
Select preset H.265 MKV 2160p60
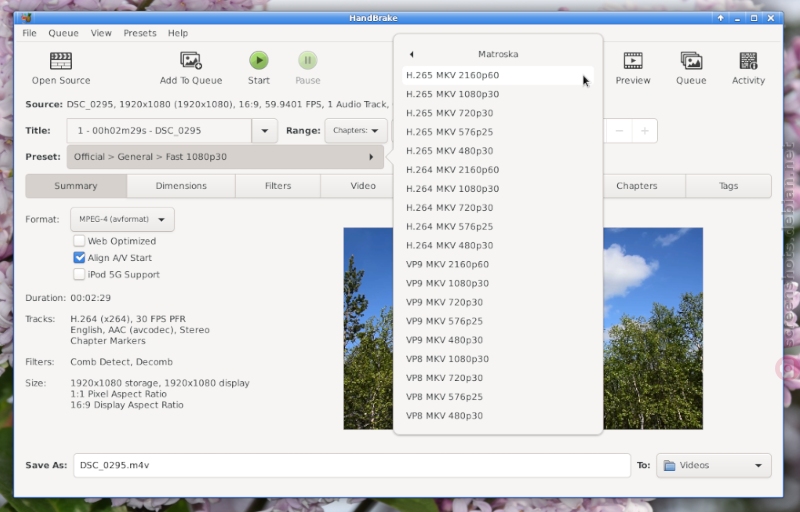tap(497, 75)
